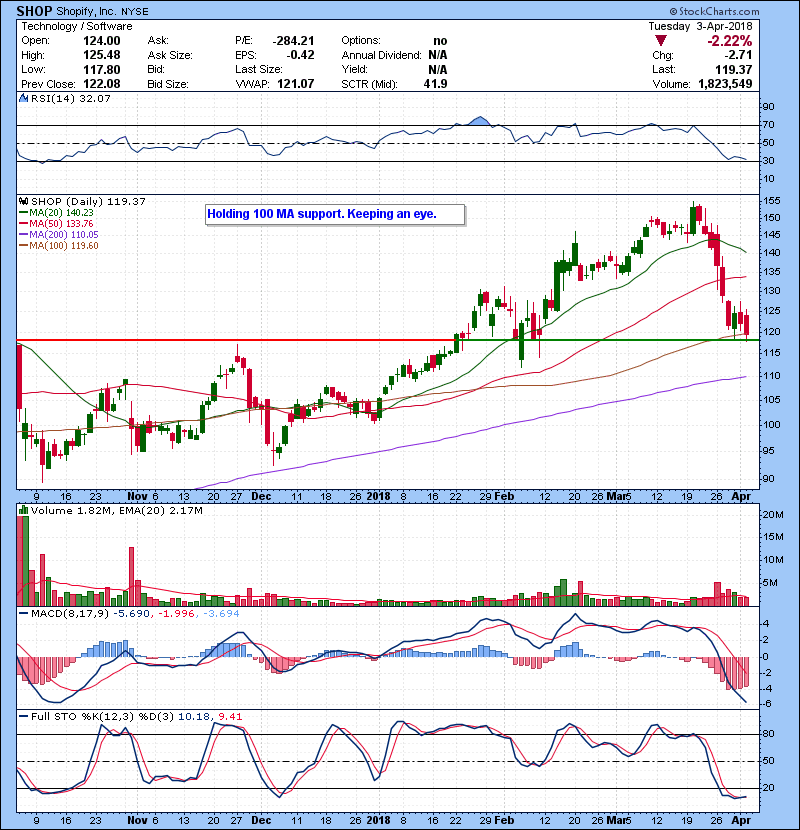Click the SHOP ticker symbol heading
The image size is (800, 830).
pyautogui.click(x=34, y=11)
